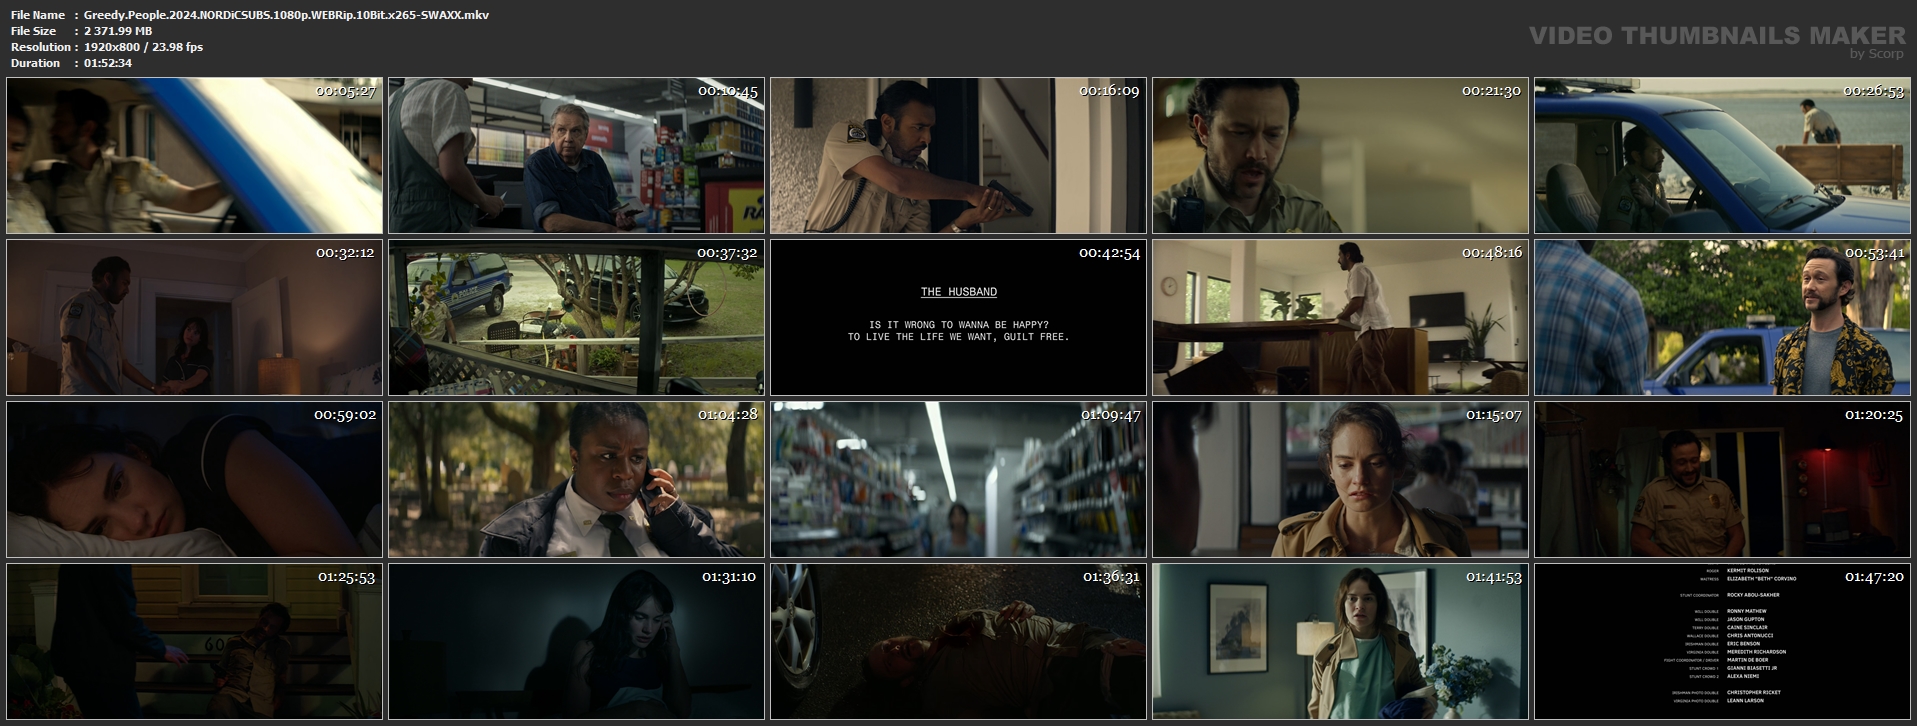
Task: Select the thumbnail at 00:37:32
Action: tap(576, 318)
